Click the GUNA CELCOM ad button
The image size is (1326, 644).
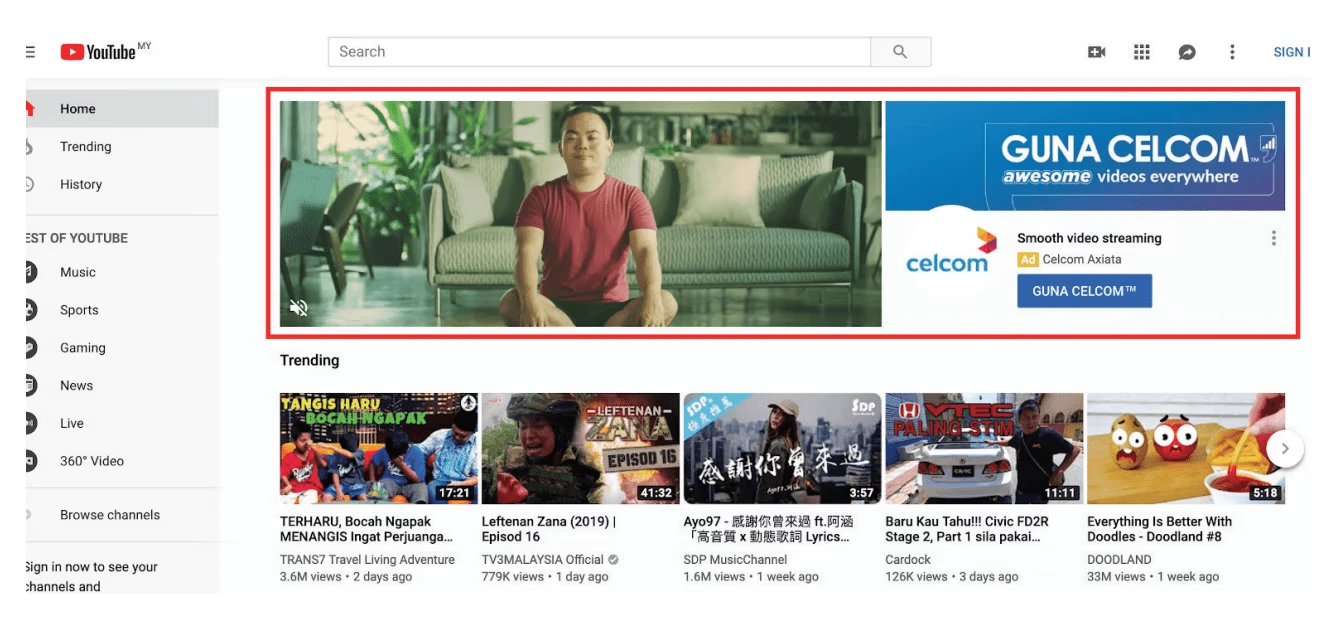1084,291
